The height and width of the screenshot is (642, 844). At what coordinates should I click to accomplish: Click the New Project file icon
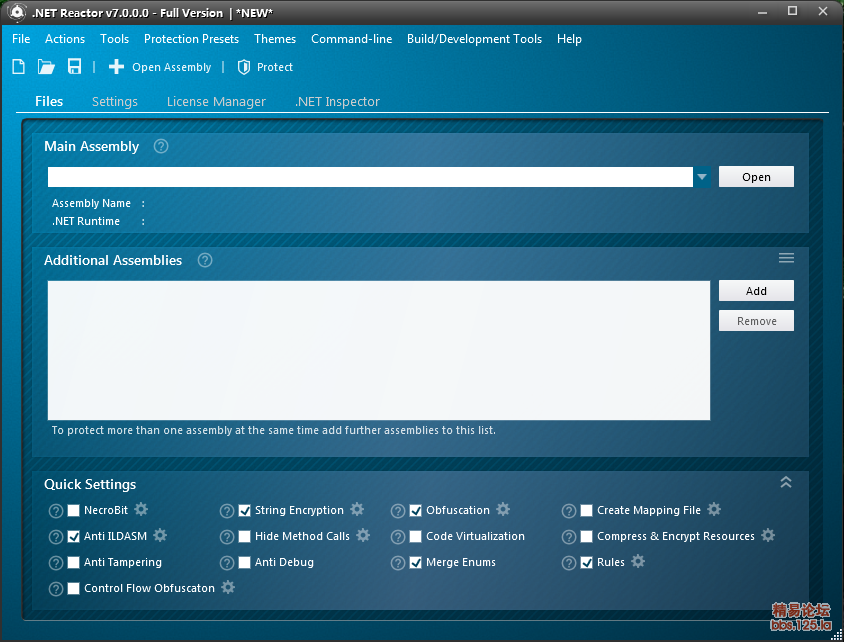pyautogui.click(x=19, y=67)
